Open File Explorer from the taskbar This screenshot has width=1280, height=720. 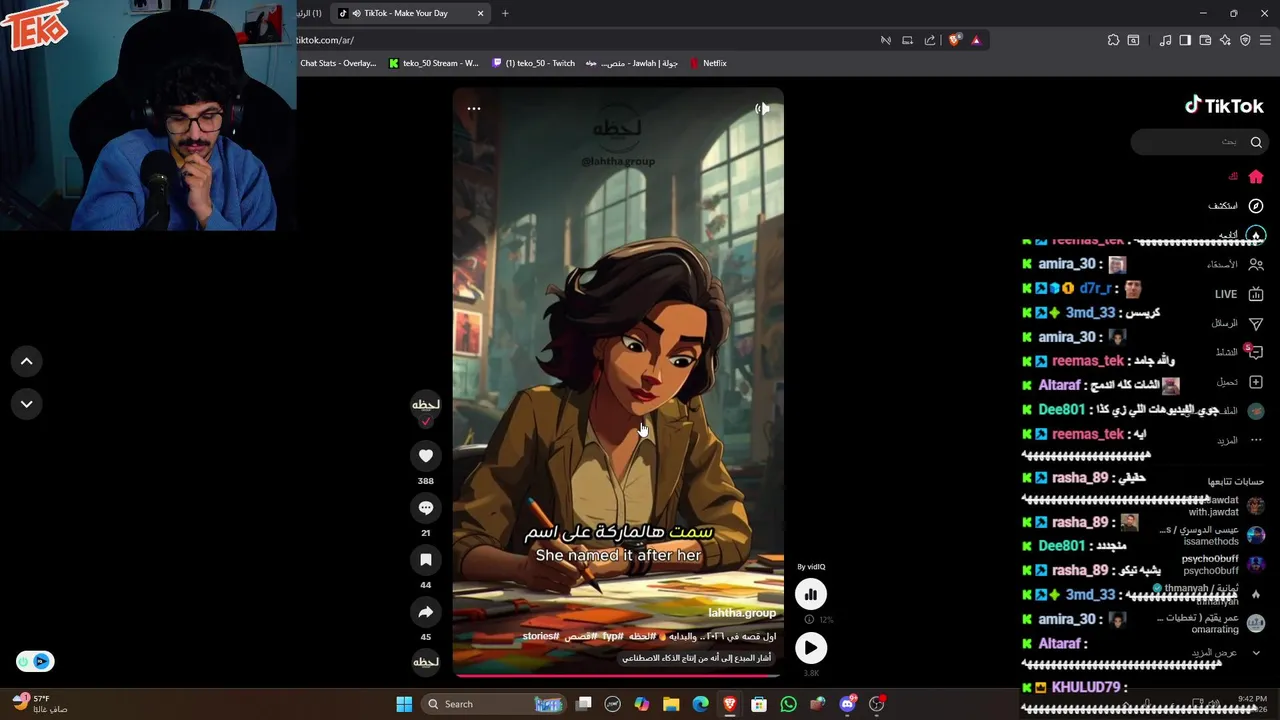pos(671,704)
